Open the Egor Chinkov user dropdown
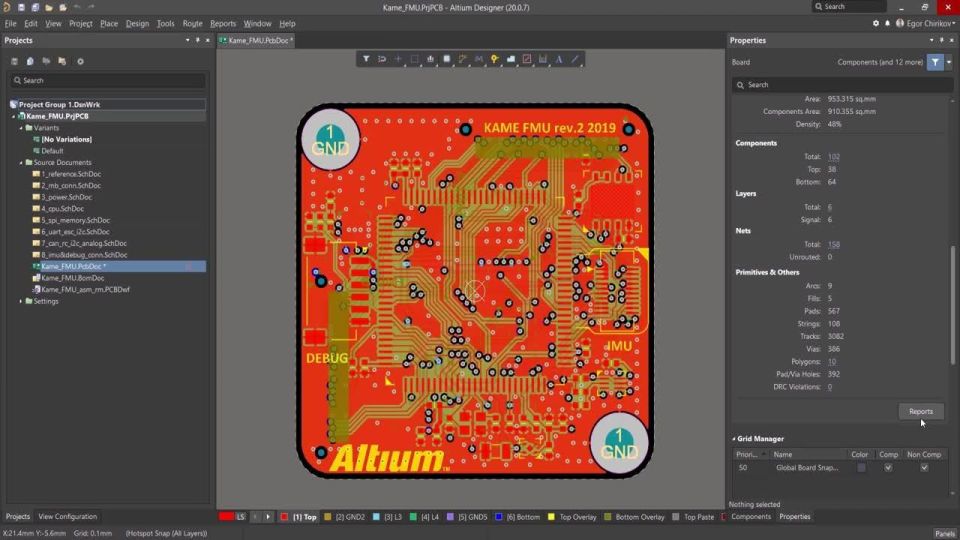The image size is (960, 540). 925,23
